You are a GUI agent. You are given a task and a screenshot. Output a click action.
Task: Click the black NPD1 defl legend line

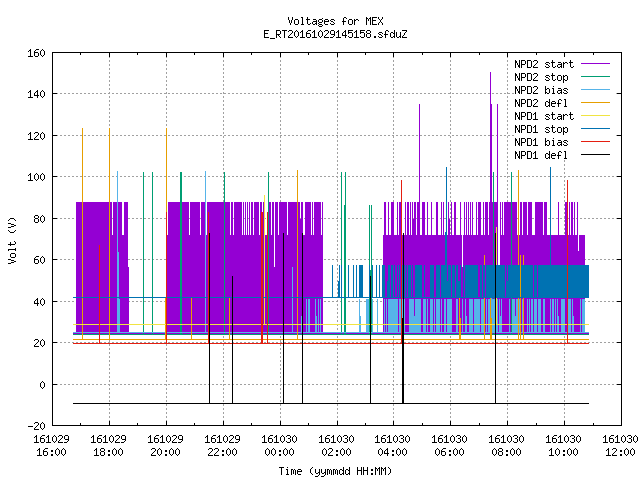click(595, 155)
